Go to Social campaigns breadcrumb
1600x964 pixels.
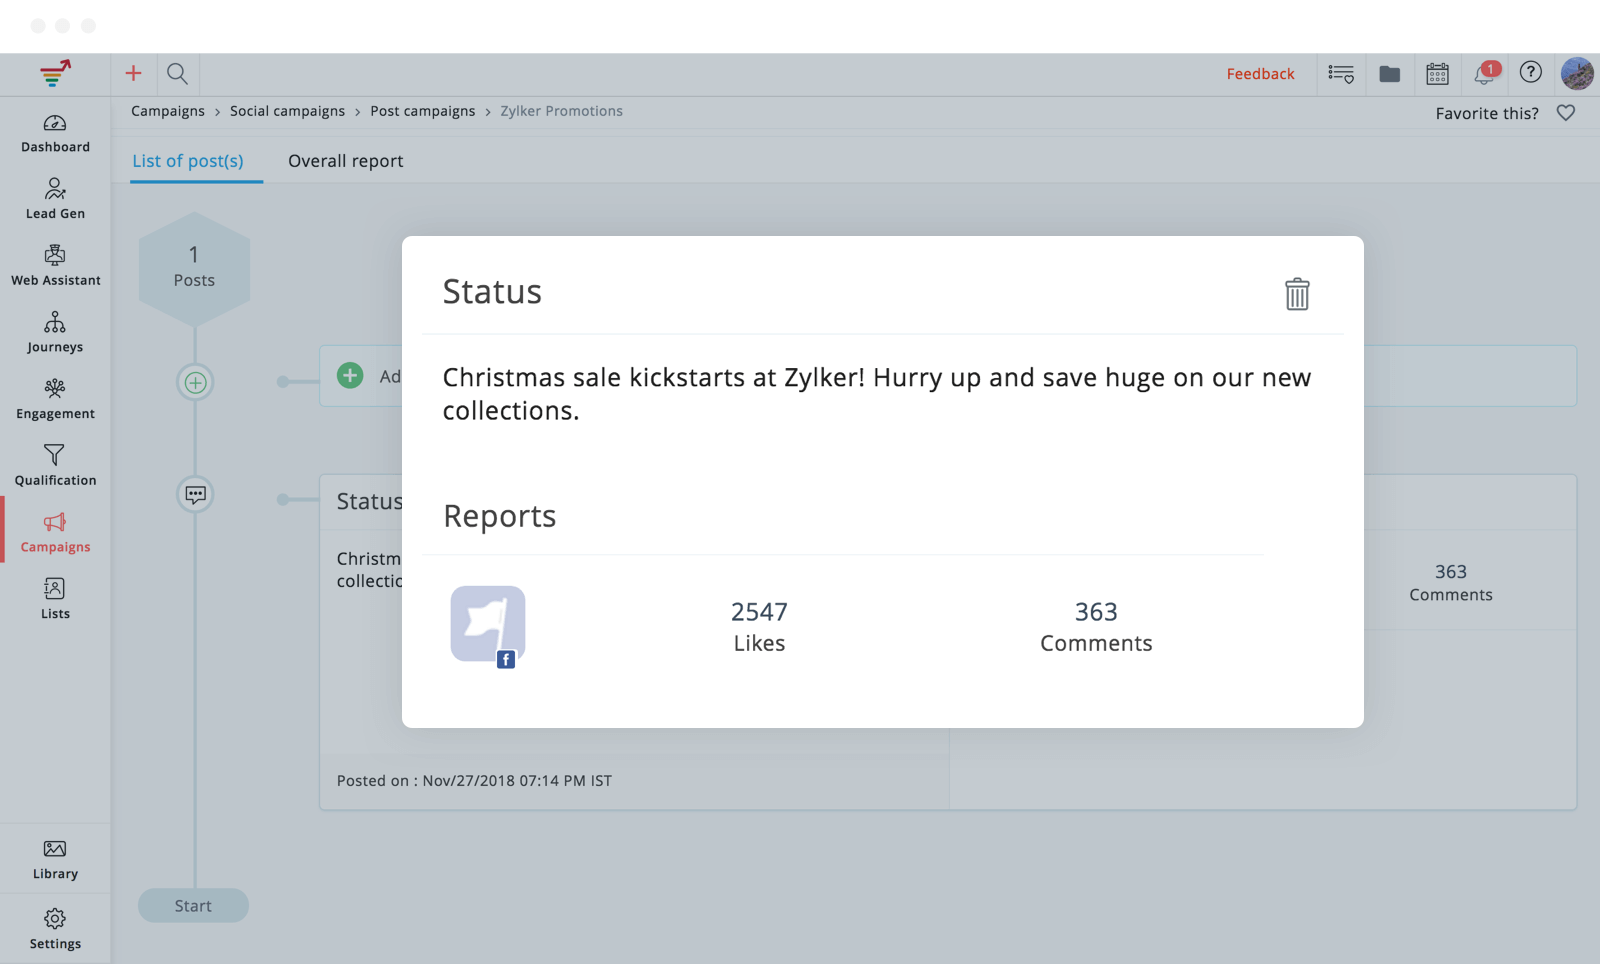coord(287,111)
